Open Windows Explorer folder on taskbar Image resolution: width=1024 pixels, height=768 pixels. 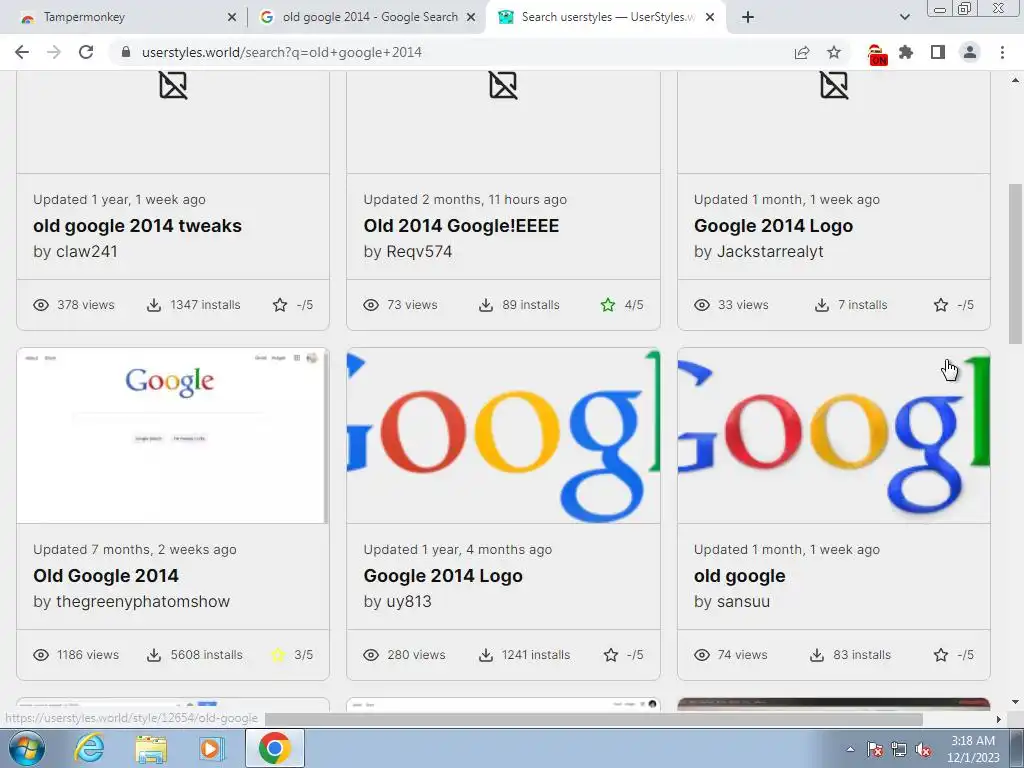click(x=151, y=748)
